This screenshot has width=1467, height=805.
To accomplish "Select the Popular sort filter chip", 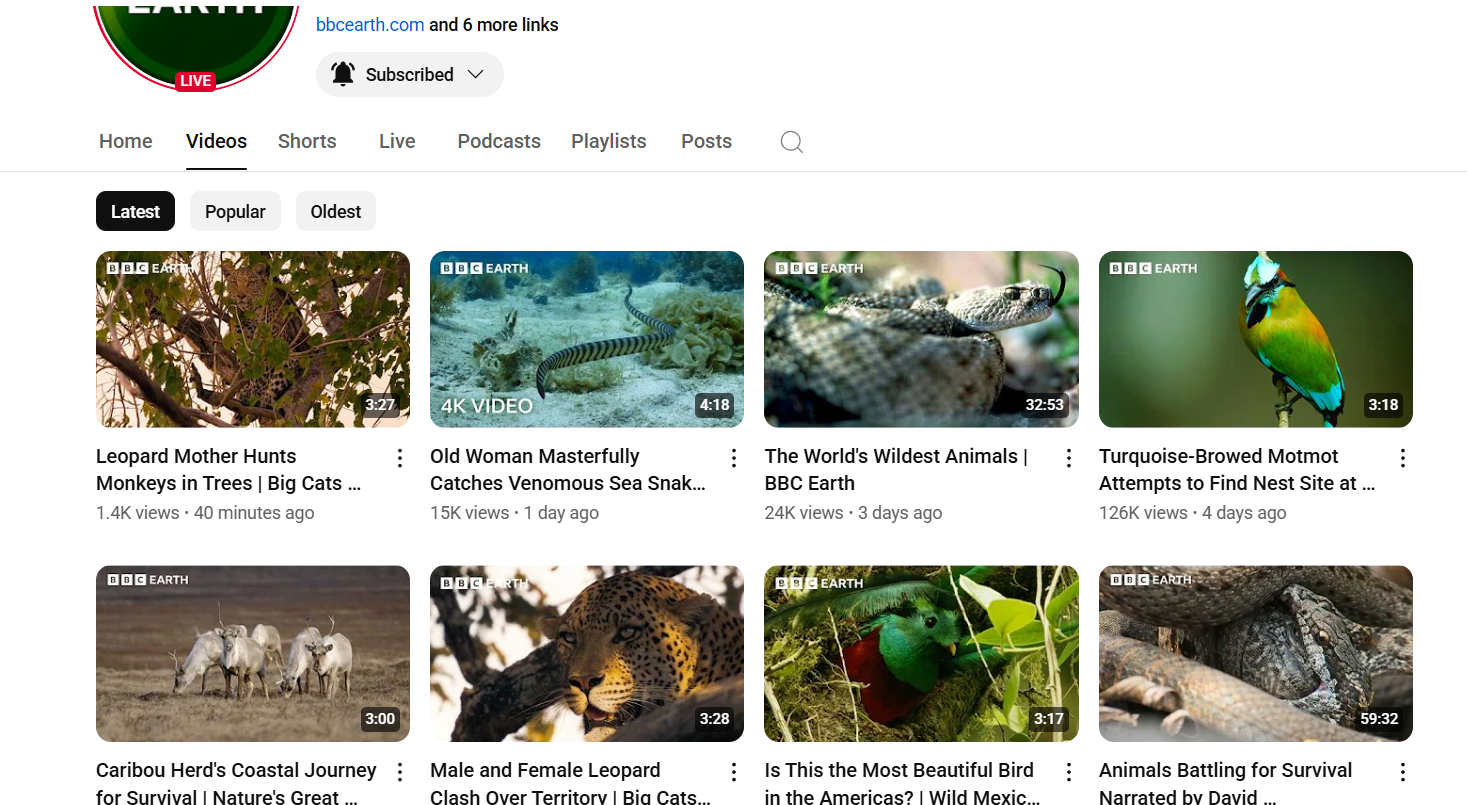I will pyautogui.click(x=235, y=212).
